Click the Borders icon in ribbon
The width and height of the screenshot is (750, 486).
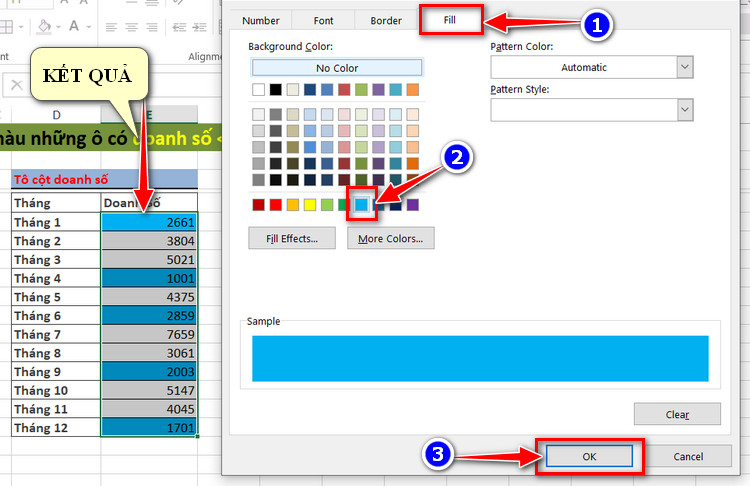coord(7,27)
